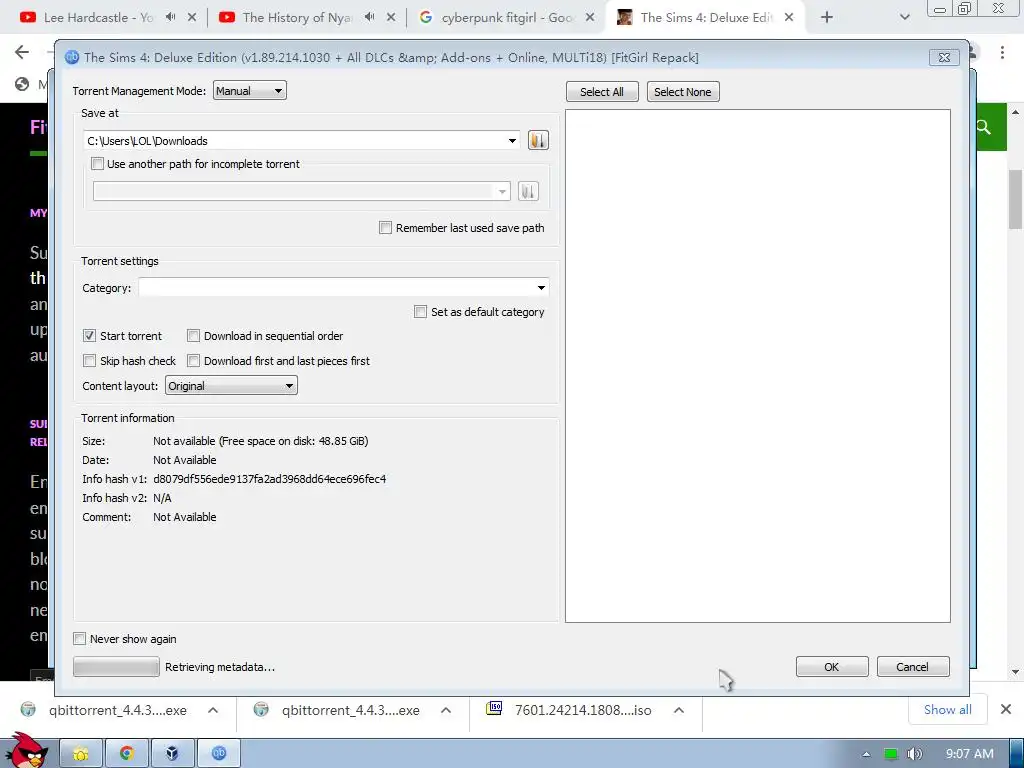This screenshot has width=1024, height=768.
Task: Check Download first and last pieces first
Action: 193,360
